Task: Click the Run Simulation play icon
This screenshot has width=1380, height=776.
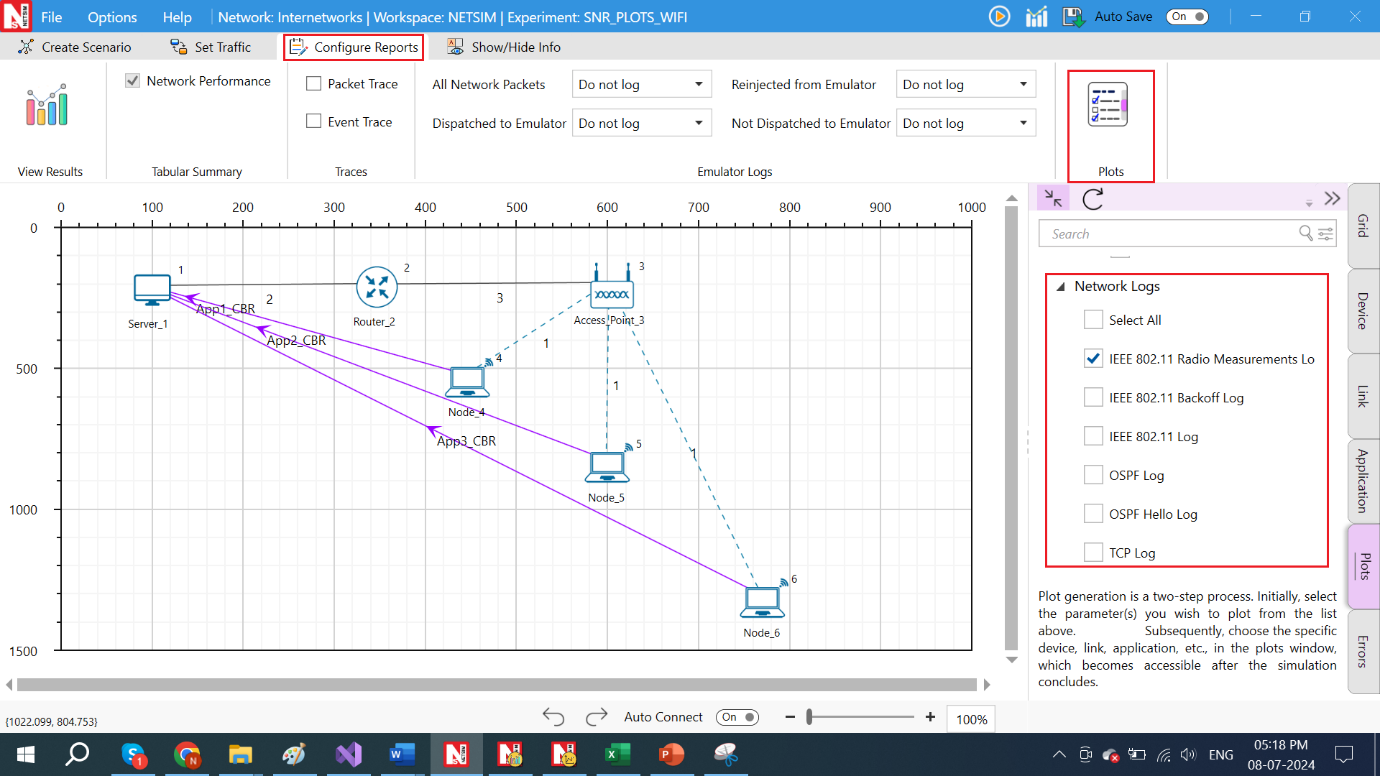Action: click(999, 16)
